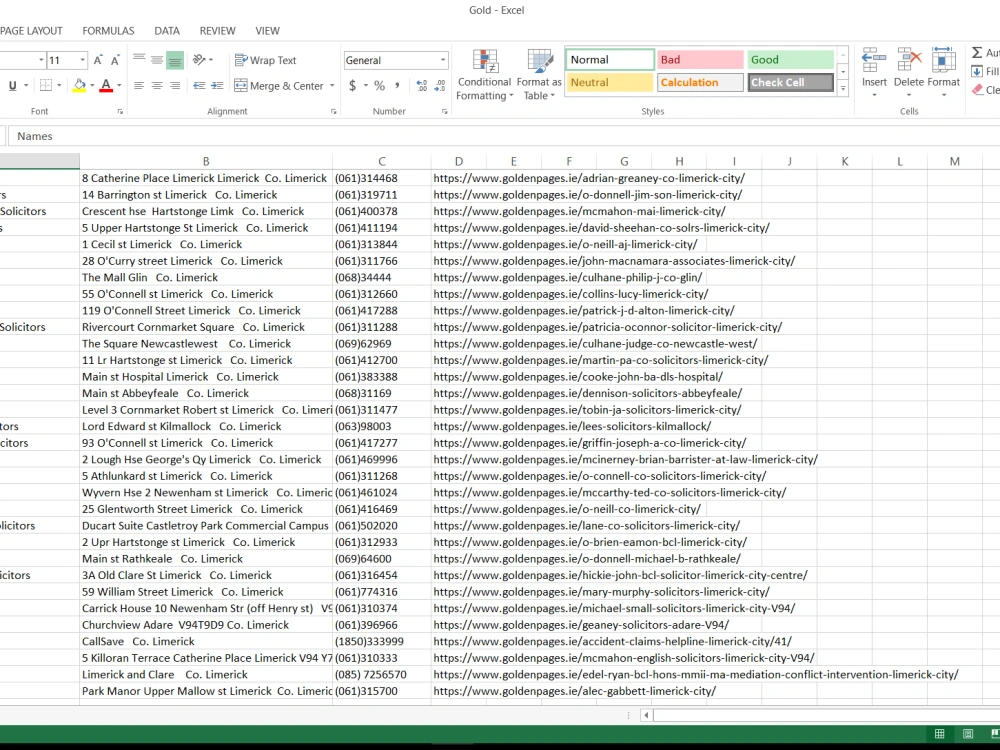
Task: Open the PAGE LAYOUT tab
Action: pyautogui.click(x=31, y=31)
